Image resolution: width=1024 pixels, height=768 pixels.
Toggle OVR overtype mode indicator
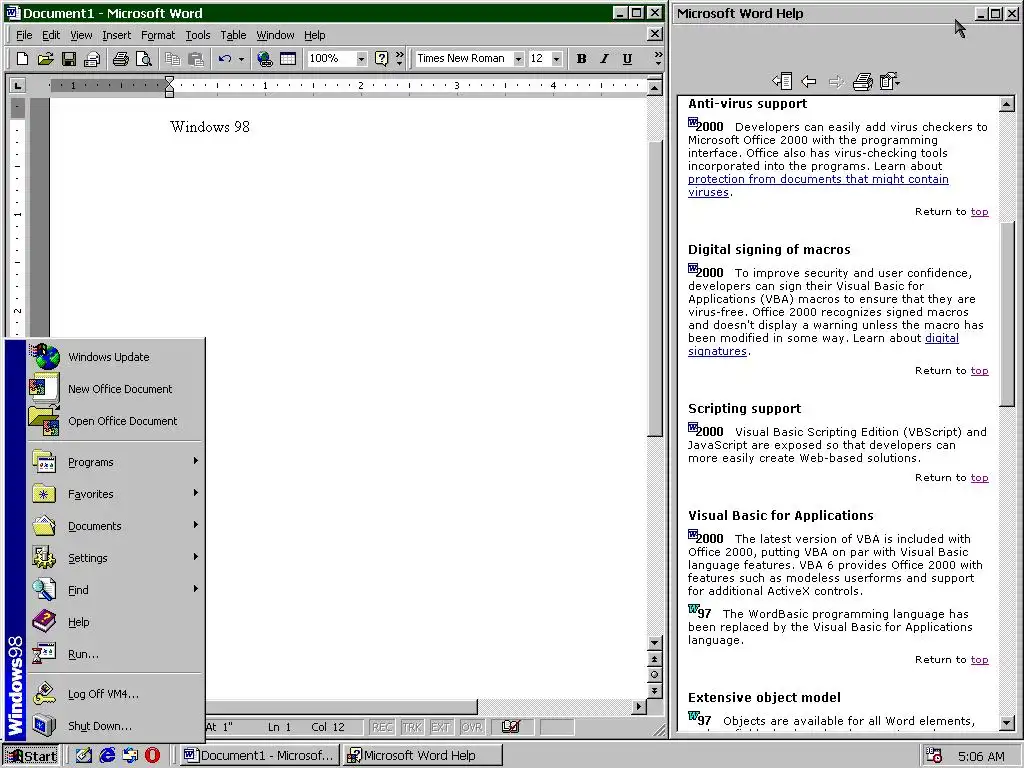click(472, 727)
